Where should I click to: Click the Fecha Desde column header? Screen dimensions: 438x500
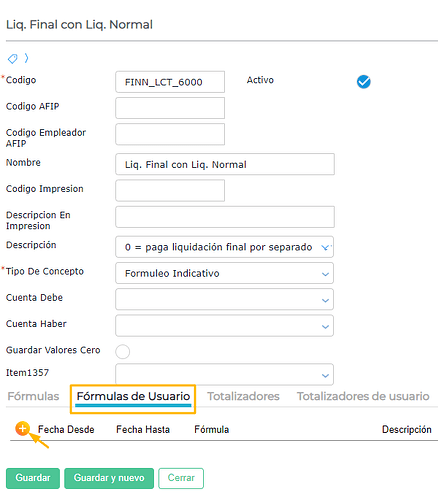[66, 429]
